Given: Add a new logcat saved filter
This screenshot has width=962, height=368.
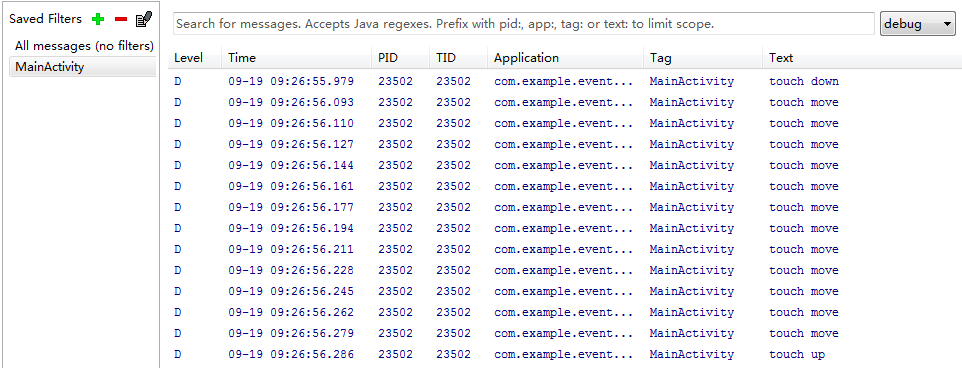Looking at the screenshot, I should [x=98, y=19].
